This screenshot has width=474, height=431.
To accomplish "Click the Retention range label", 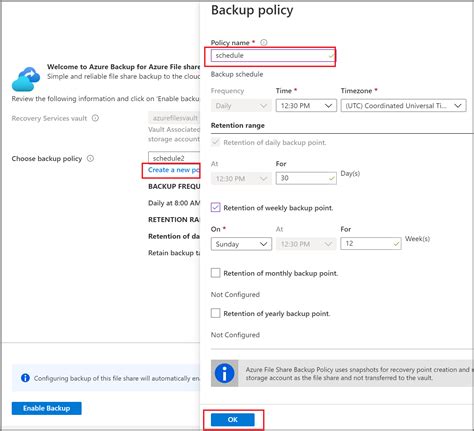I will click(x=238, y=125).
